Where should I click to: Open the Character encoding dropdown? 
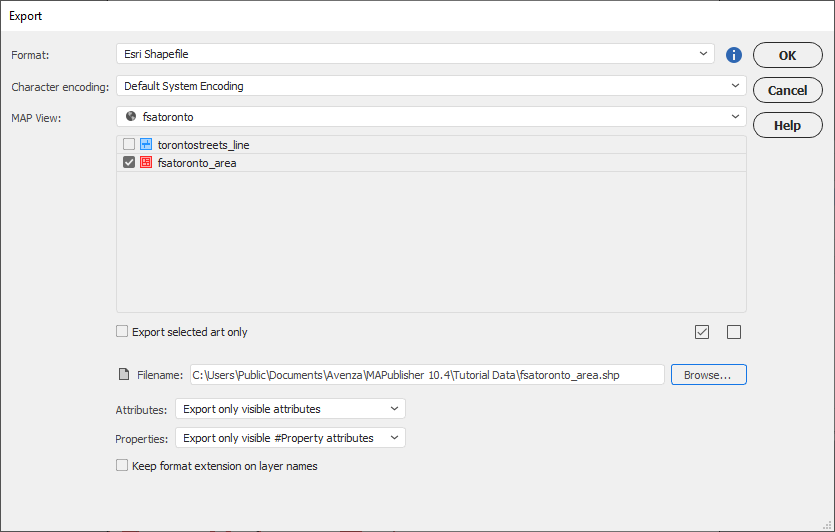click(431, 86)
